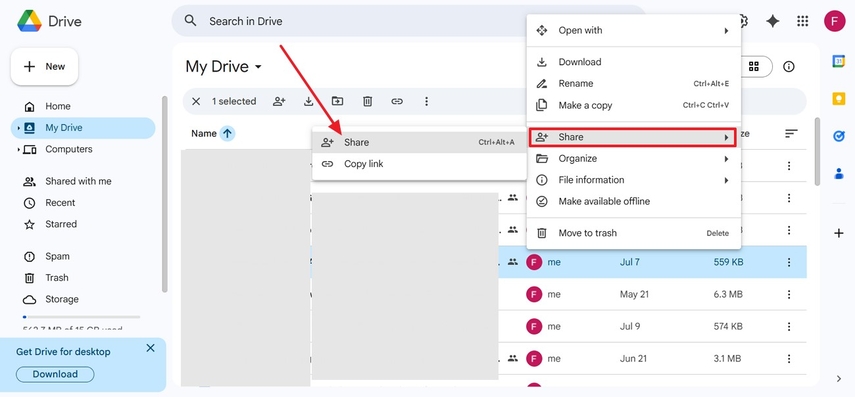Select Share in the submenu
Viewport: 855px width, 397px height.
pyautogui.click(x=419, y=142)
